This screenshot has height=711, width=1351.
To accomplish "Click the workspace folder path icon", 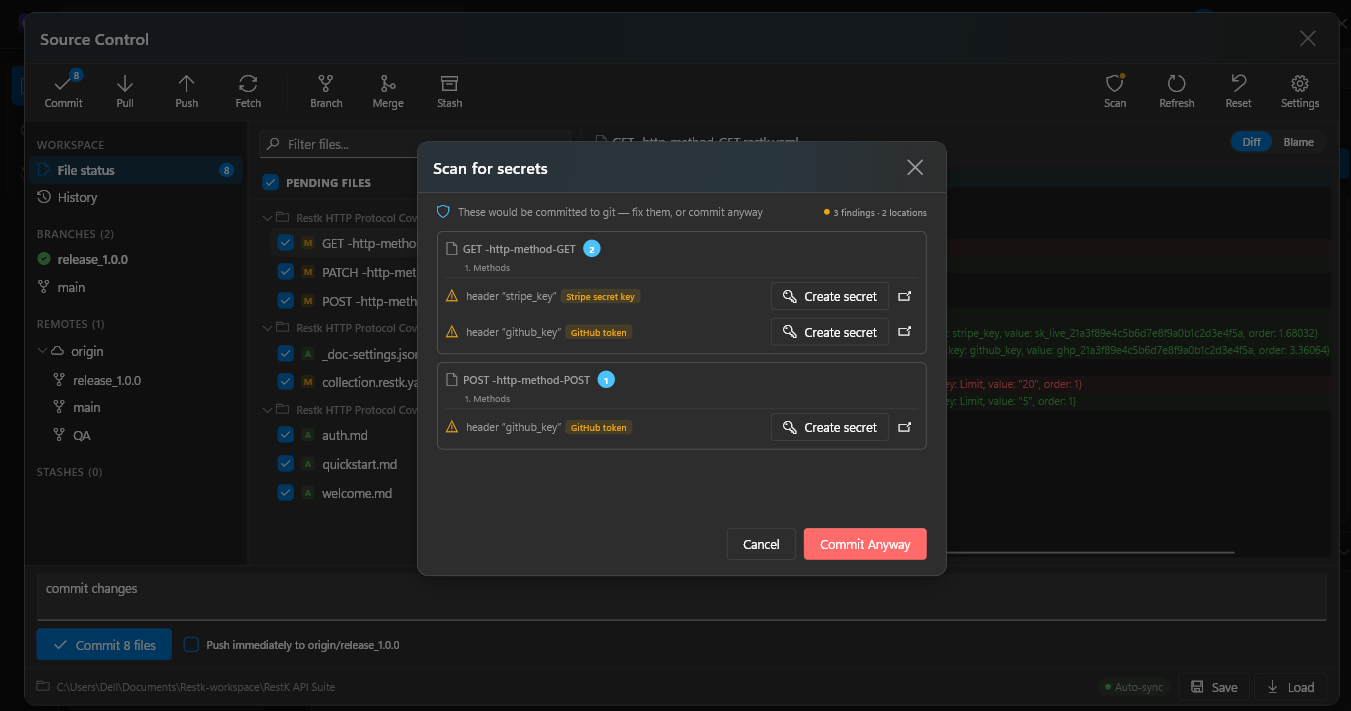I will [43, 687].
